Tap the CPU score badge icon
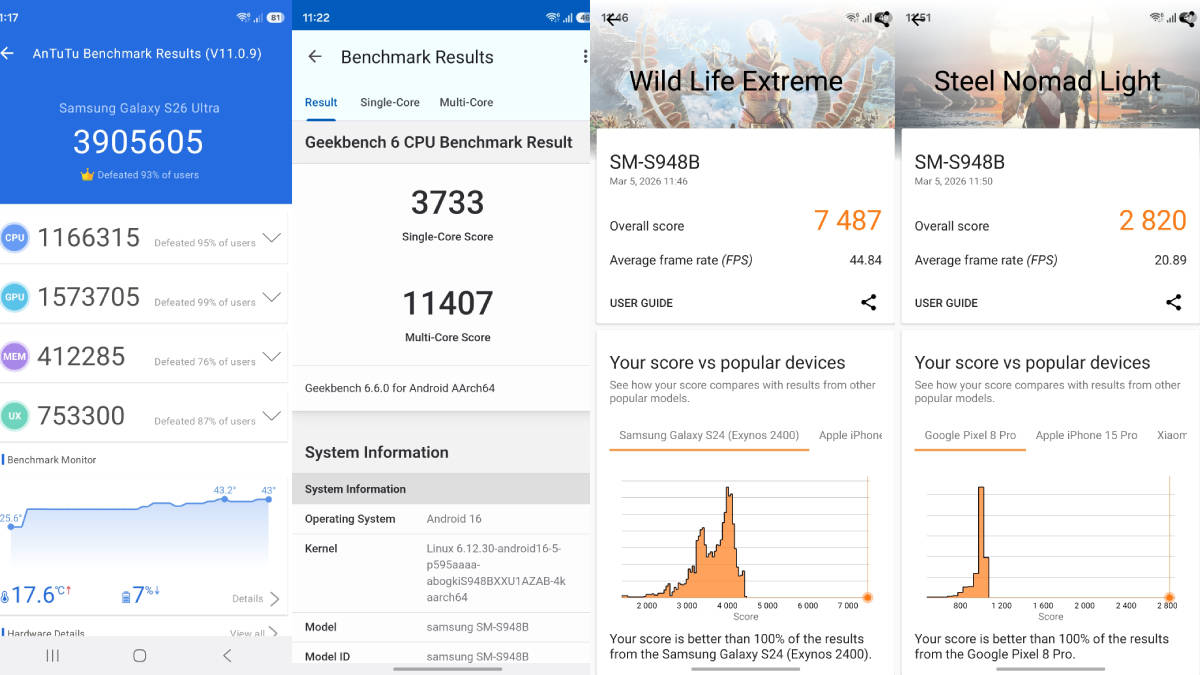This screenshot has height=675, width=1200. point(14,238)
